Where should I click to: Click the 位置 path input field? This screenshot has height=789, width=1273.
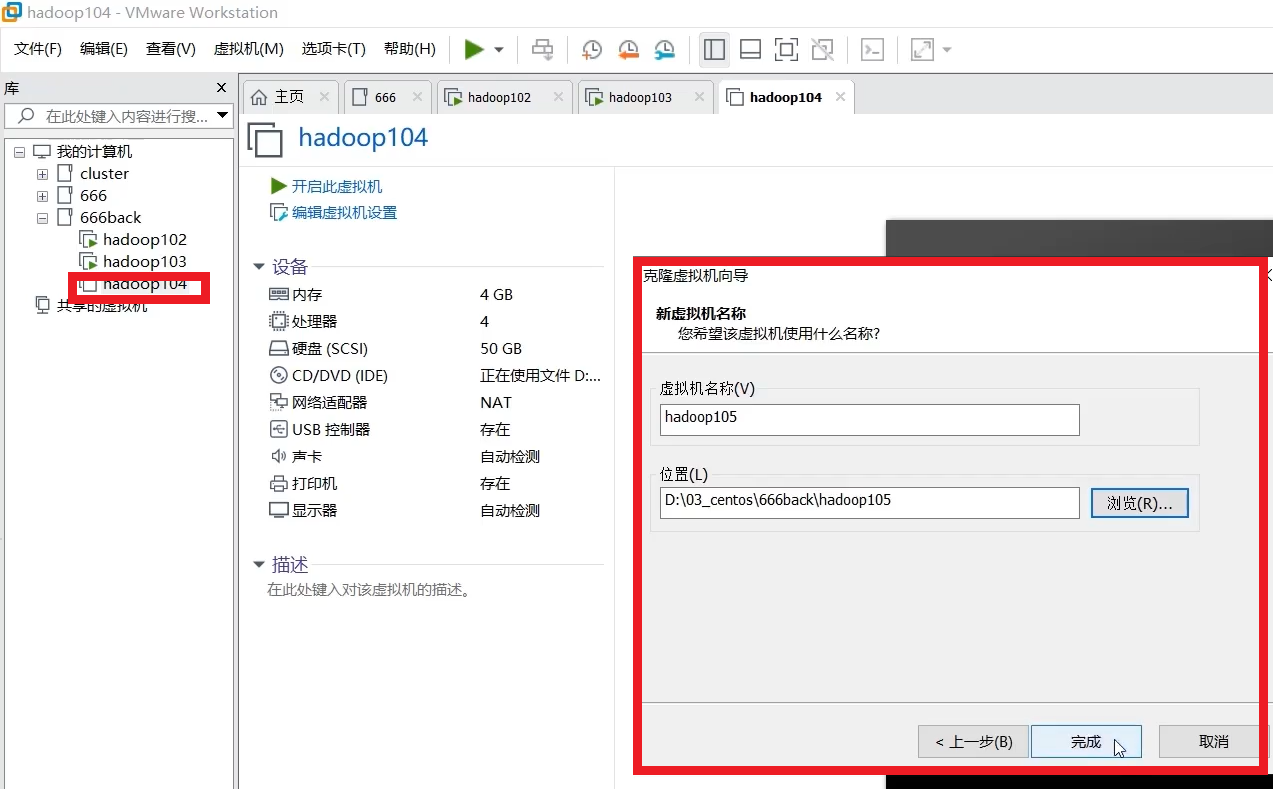coord(869,502)
